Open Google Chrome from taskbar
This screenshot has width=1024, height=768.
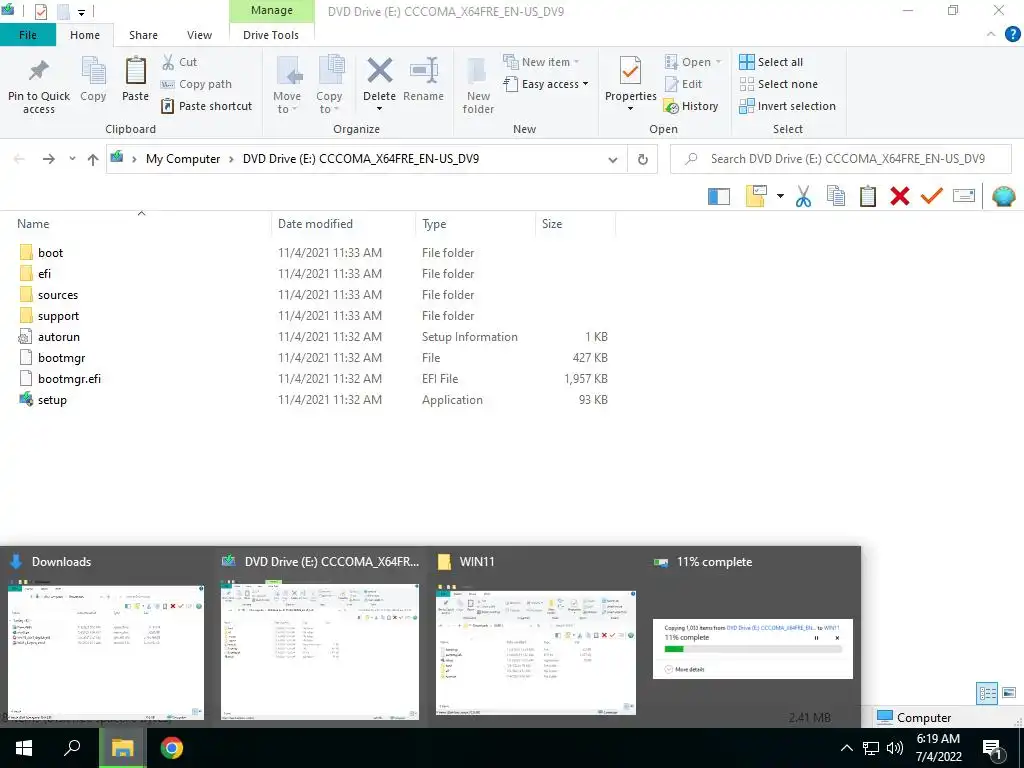[x=171, y=748]
